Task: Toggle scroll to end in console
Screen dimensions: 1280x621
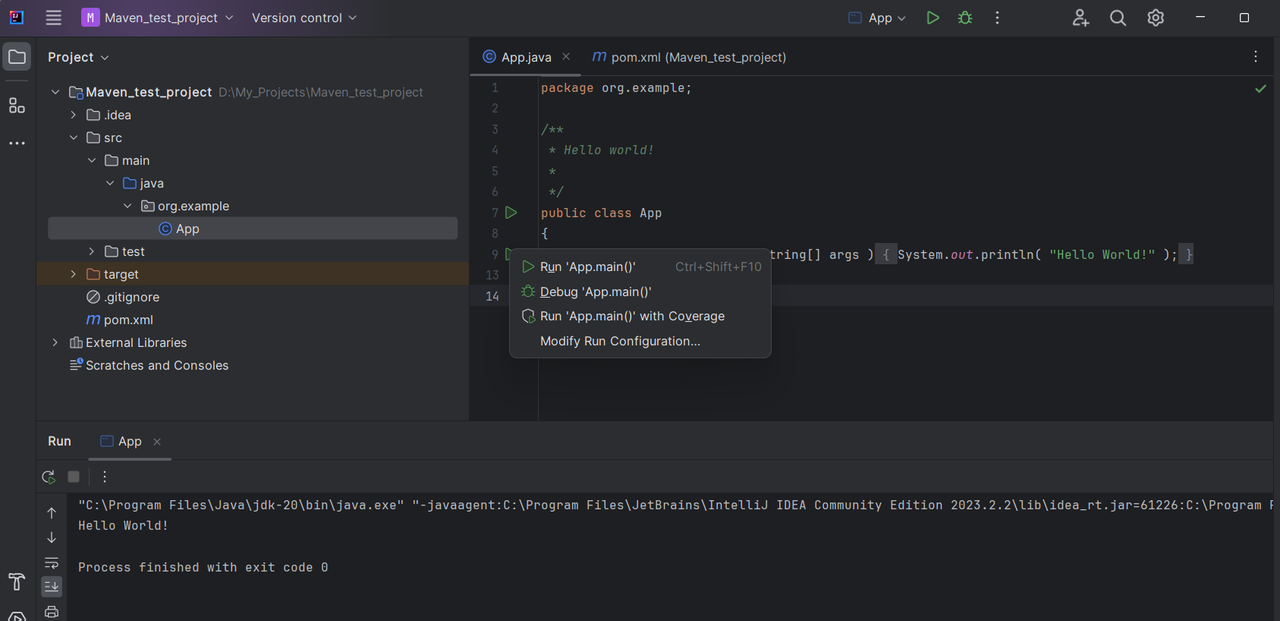Action: (52, 587)
